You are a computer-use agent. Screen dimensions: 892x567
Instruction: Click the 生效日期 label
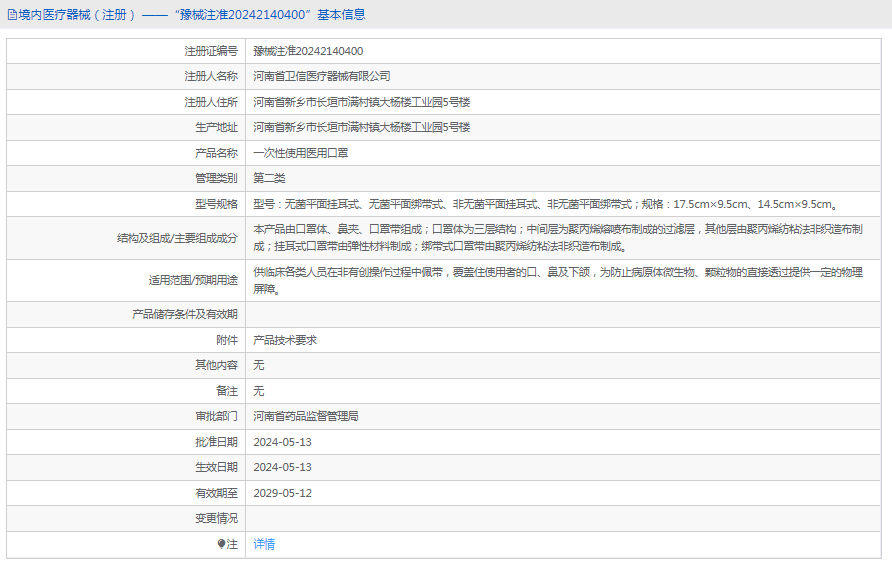pos(216,467)
